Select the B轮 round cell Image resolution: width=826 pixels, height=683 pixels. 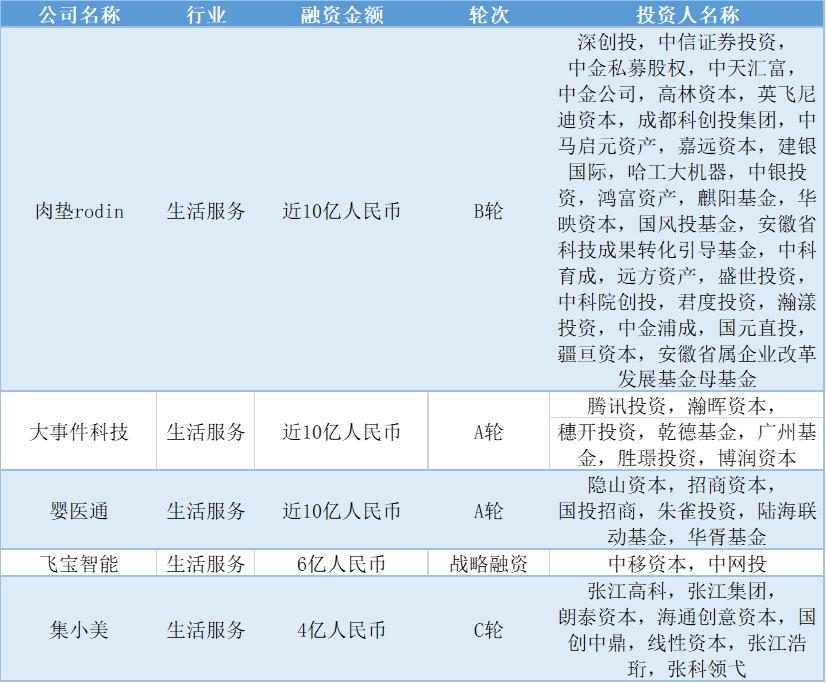coord(489,211)
